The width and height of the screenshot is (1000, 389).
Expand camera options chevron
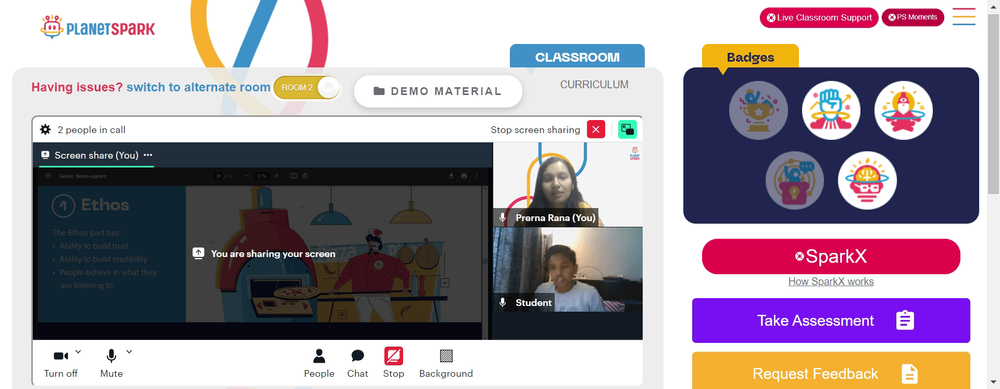click(x=78, y=351)
